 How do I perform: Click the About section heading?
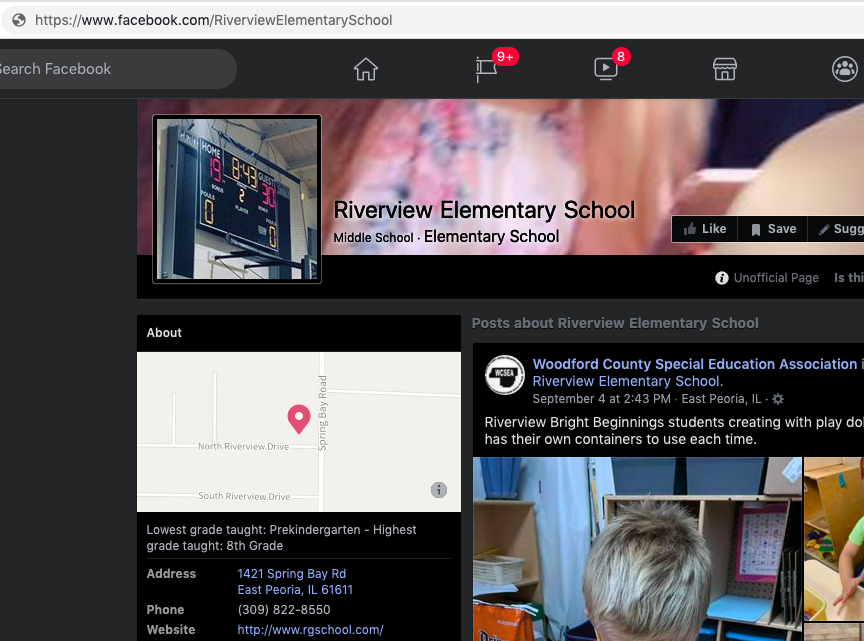pos(164,333)
